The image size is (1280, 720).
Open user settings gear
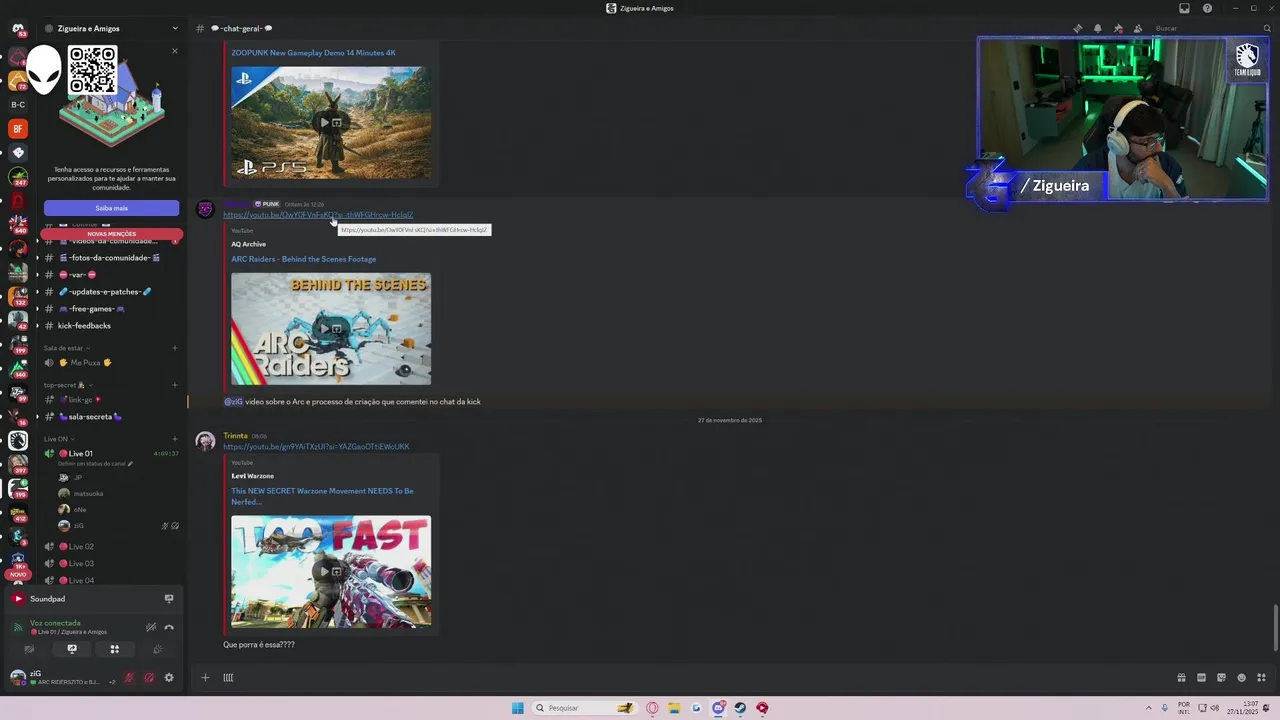click(169, 678)
